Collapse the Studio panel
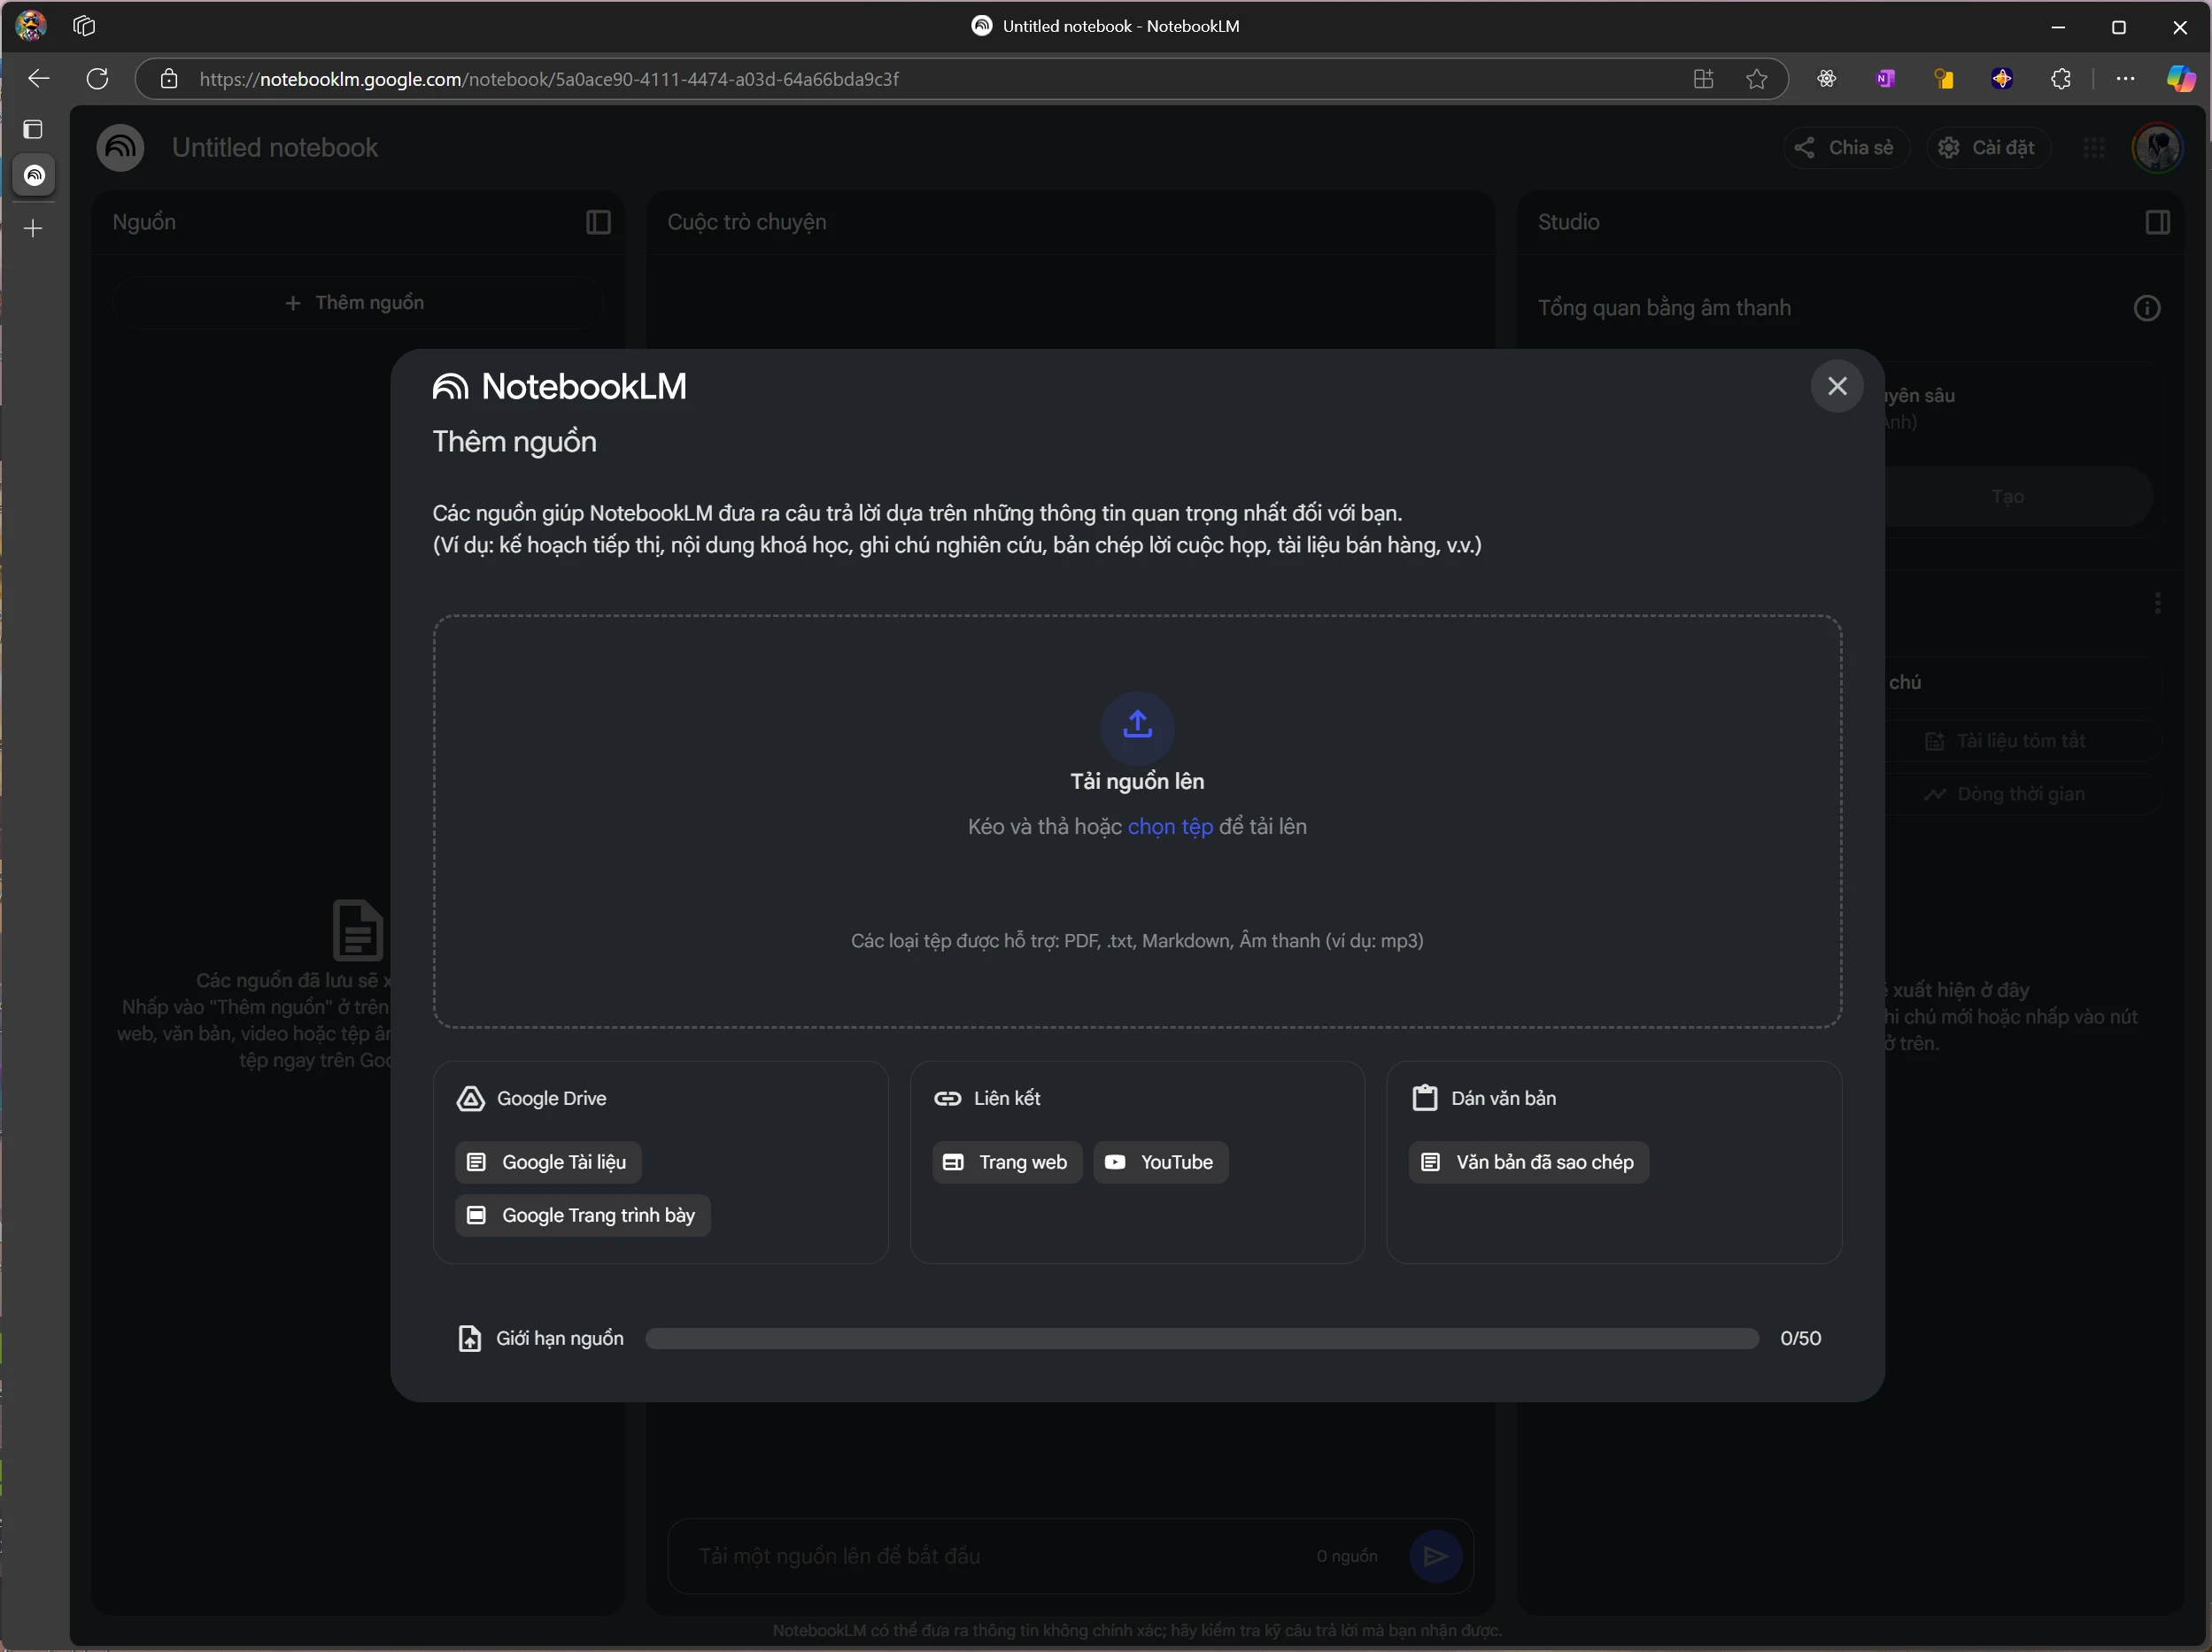The height and width of the screenshot is (1652, 2212). [2157, 222]
